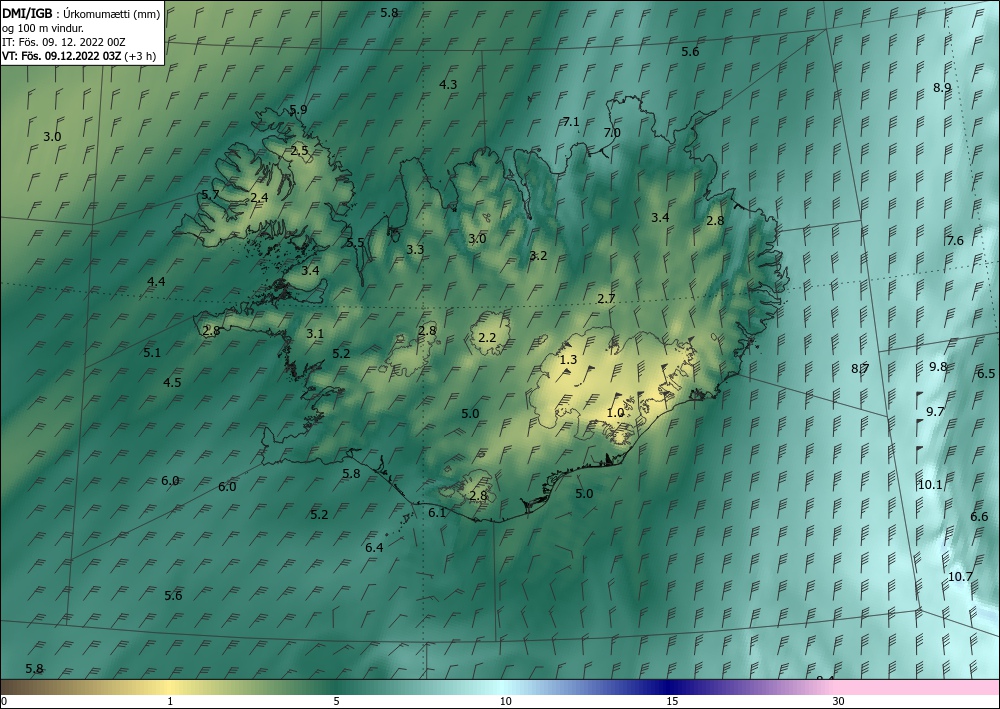Click the 2.5 value in the Westfjords
This screenshot has width=1000, height=709.
click(x=299, y=151)
